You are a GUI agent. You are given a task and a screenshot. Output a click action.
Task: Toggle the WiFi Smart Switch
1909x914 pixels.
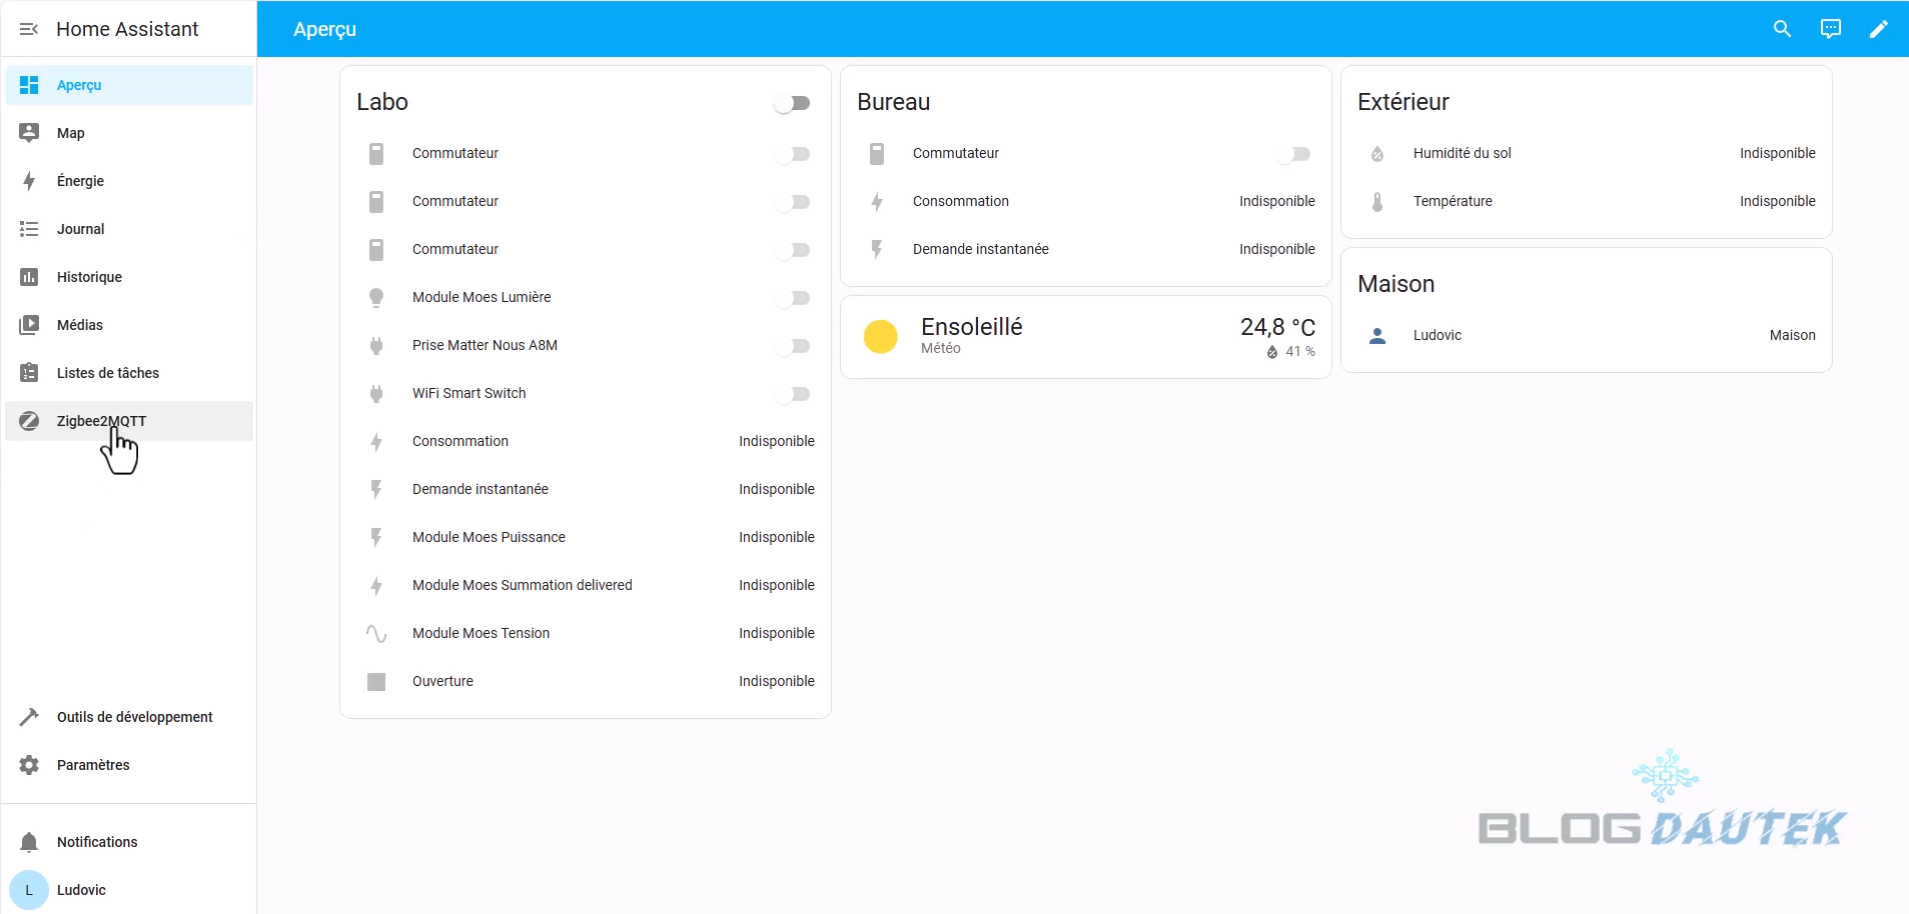coord(793,394)
